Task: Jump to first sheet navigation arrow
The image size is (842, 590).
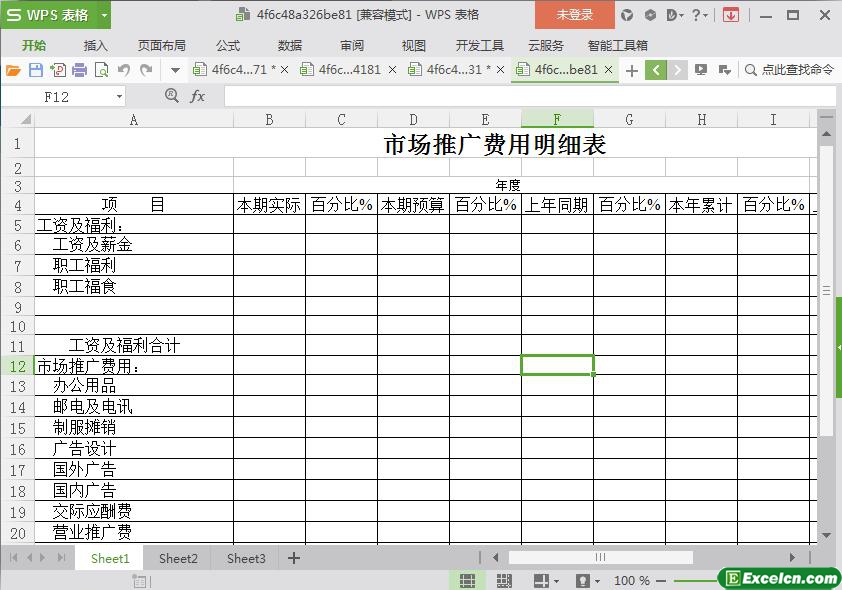Action: click(14, 558)
